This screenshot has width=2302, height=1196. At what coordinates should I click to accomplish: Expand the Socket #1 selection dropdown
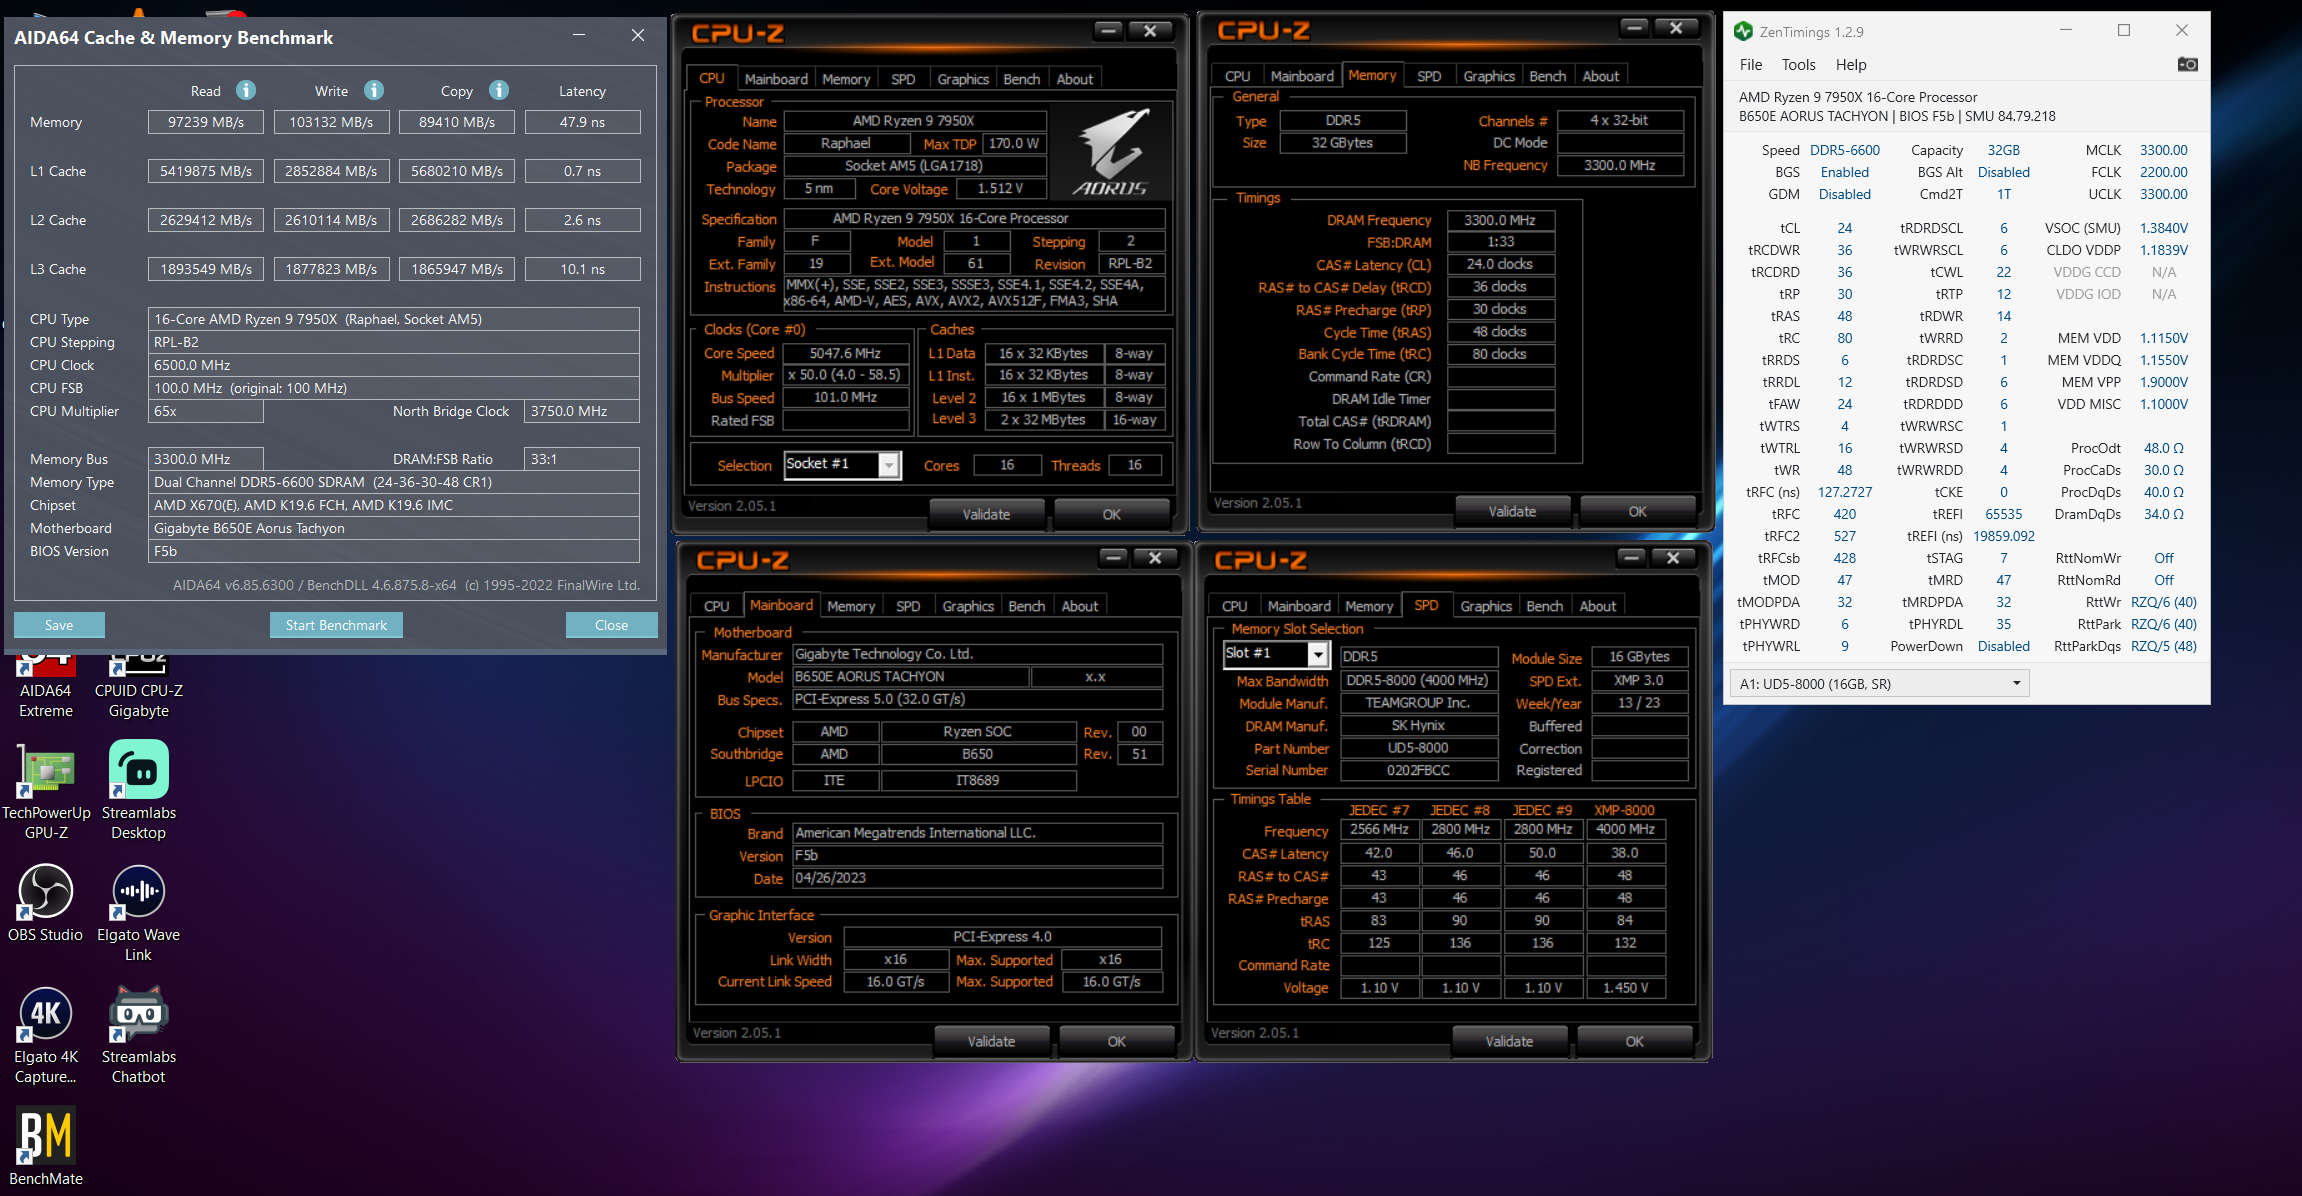(x=888, y=465)
